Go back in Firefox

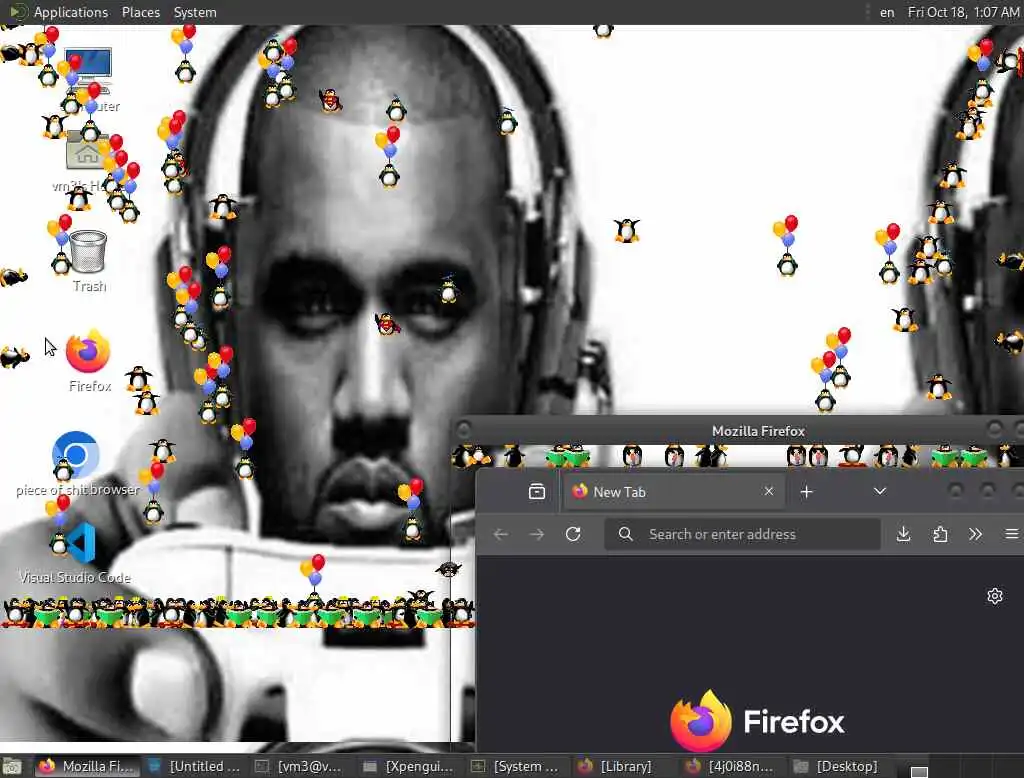[x=501, y=534]
